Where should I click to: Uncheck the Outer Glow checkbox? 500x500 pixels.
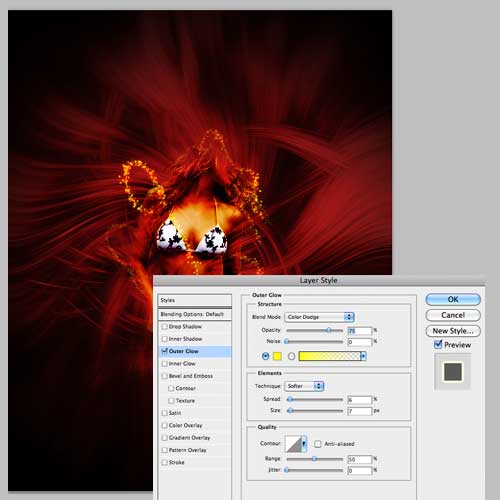[164, 351]
